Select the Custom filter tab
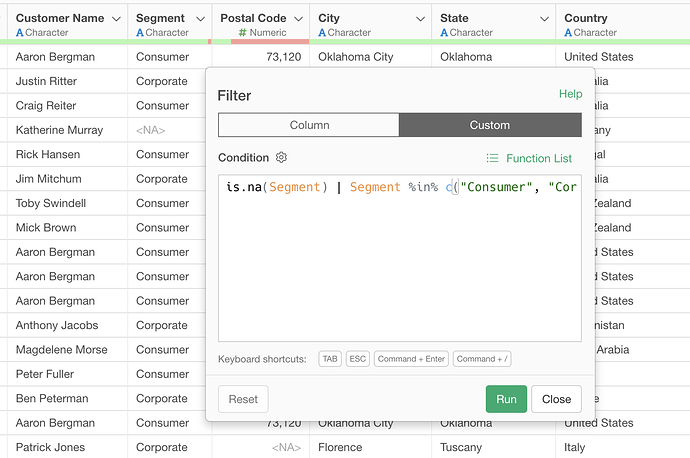This screenshot has height=458, width=690. [489, 125]
